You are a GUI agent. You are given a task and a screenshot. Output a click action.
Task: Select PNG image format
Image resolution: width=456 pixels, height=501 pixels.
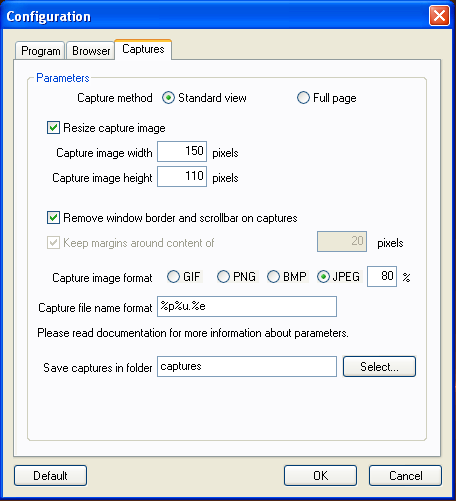223,277
